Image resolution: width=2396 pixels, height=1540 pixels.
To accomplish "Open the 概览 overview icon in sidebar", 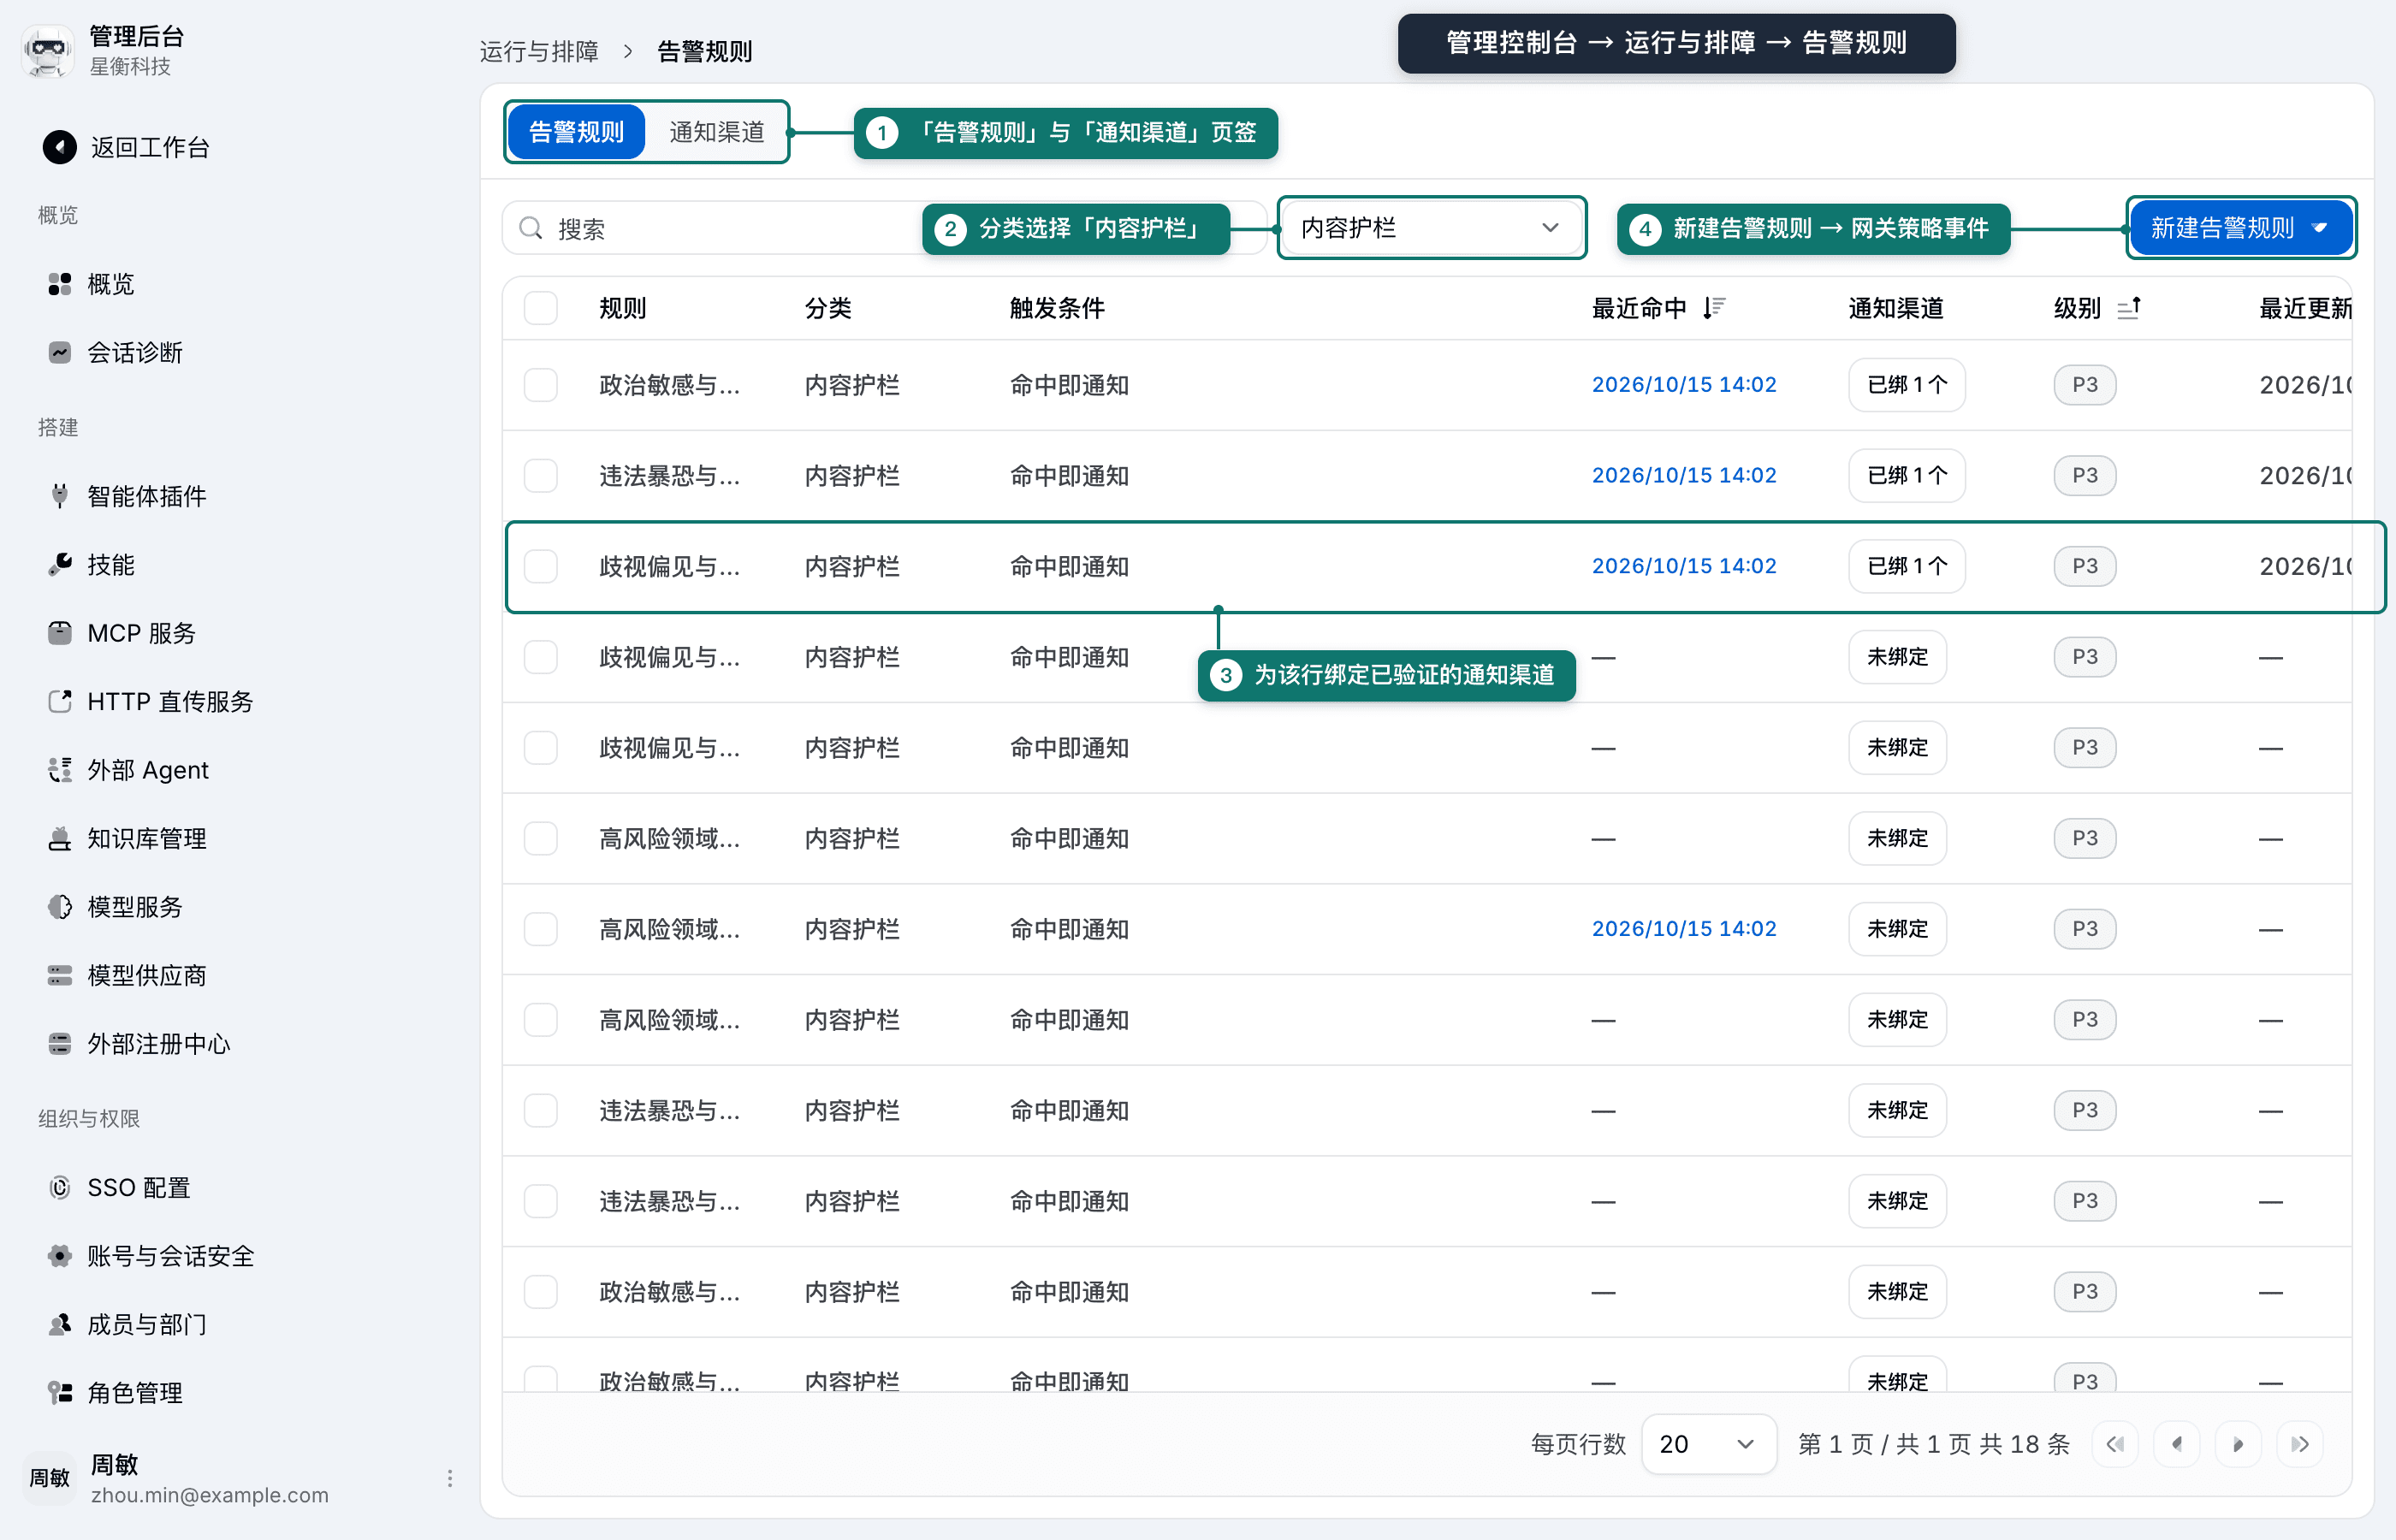I will click(x=60, y=284).
